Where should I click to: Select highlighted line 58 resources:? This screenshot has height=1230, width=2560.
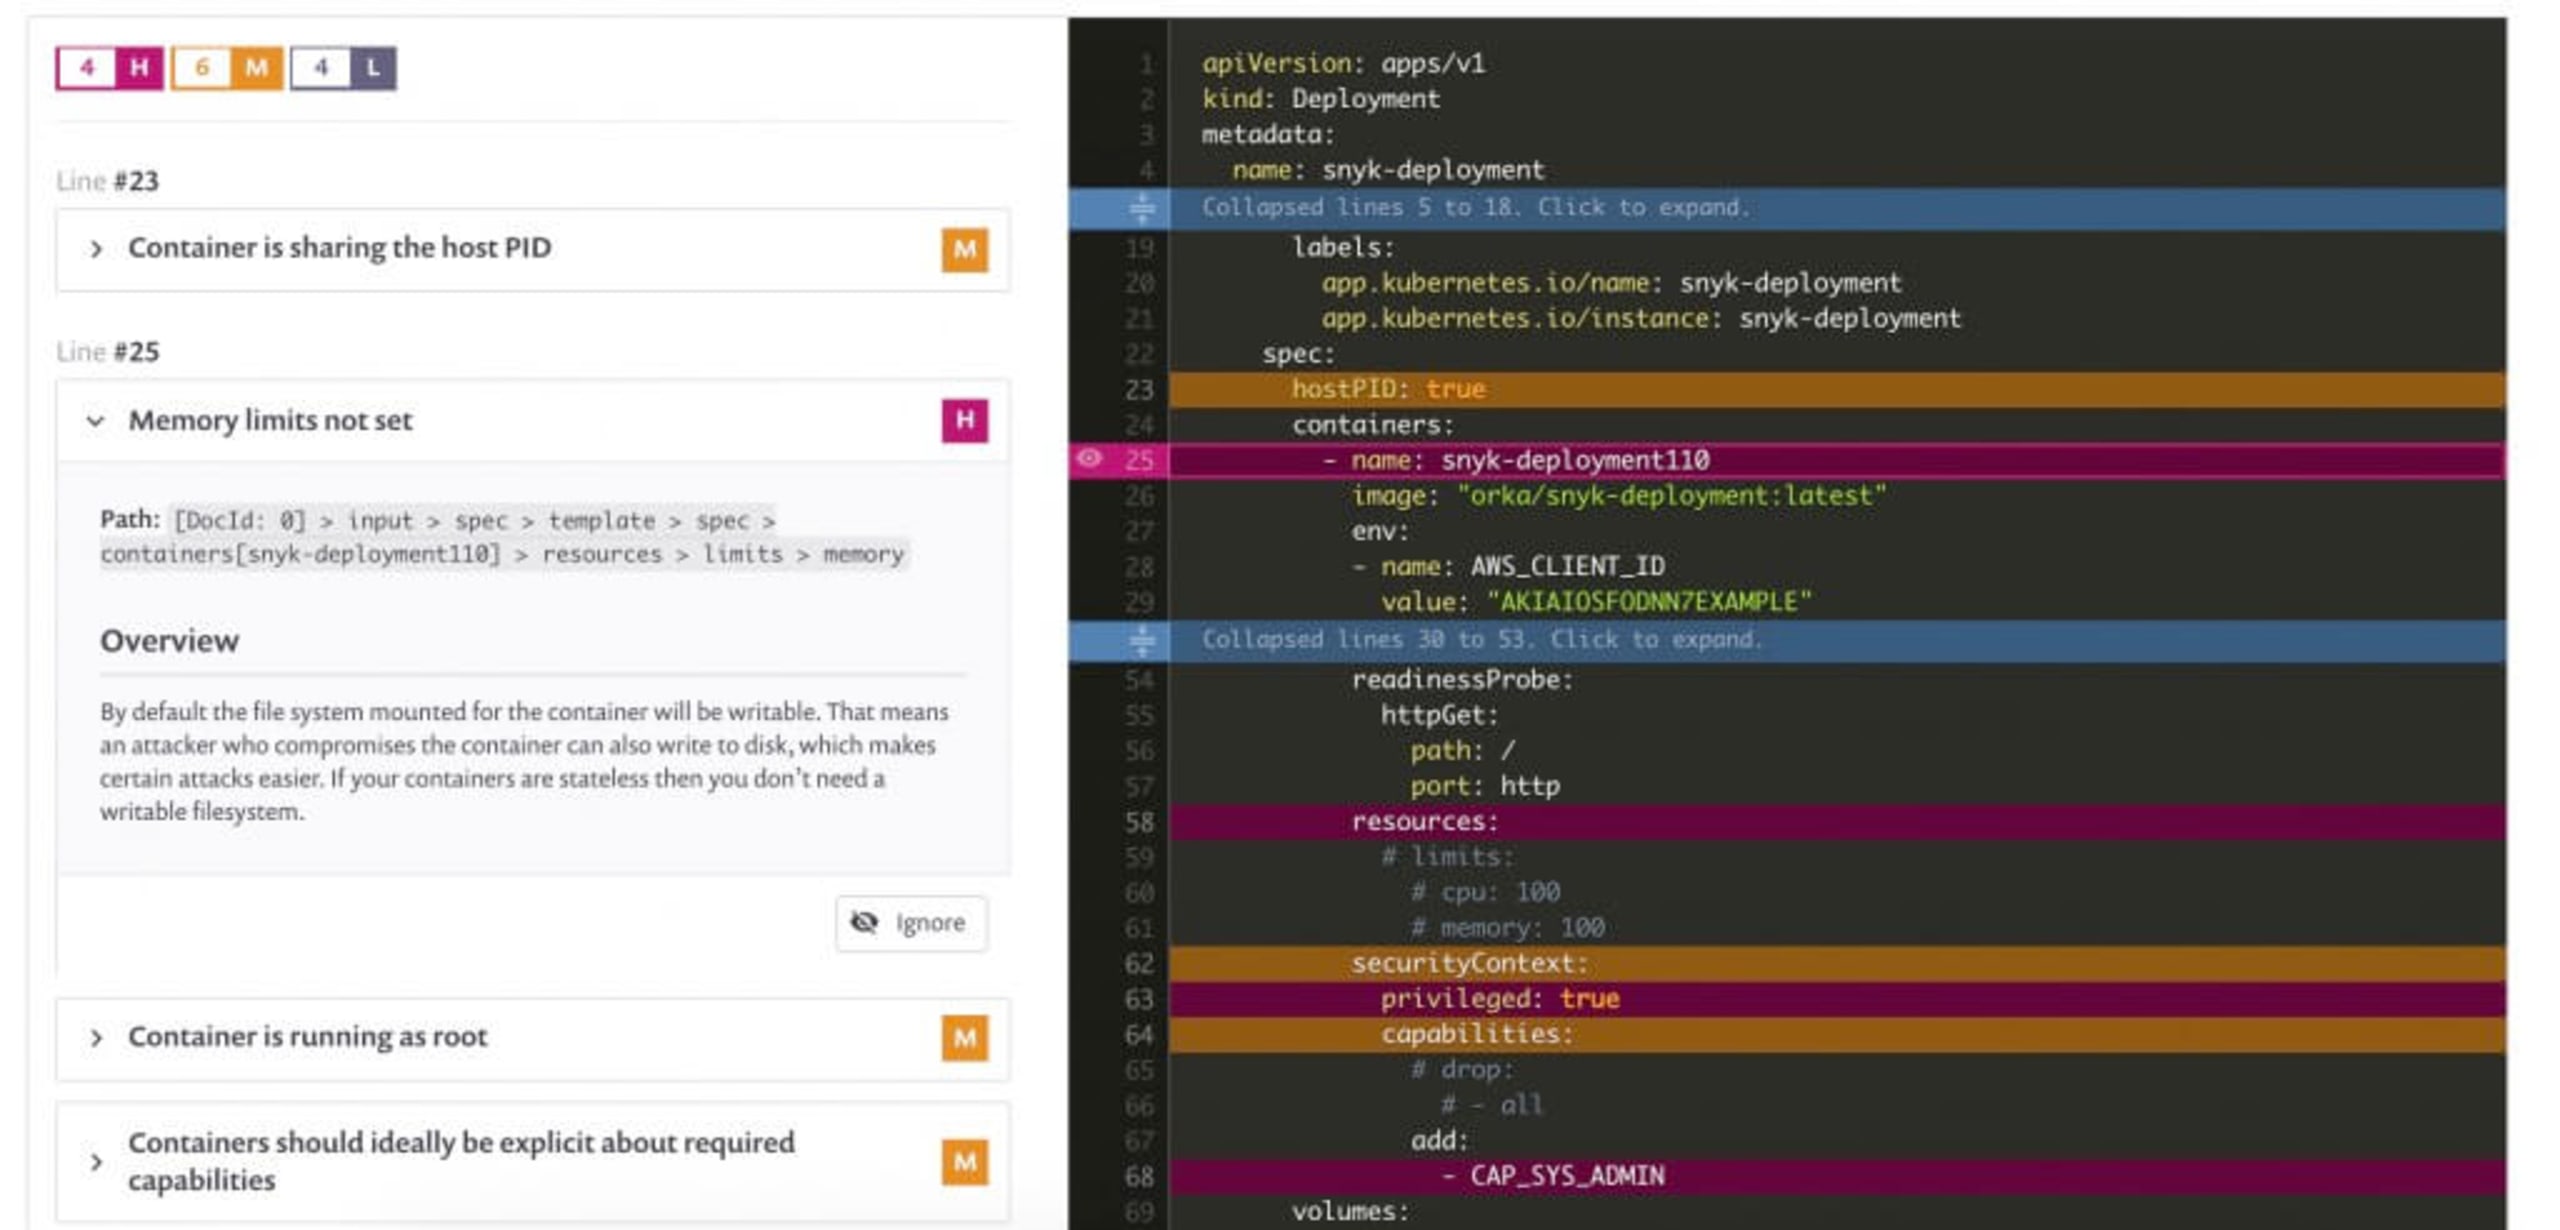click(1837, 822)
